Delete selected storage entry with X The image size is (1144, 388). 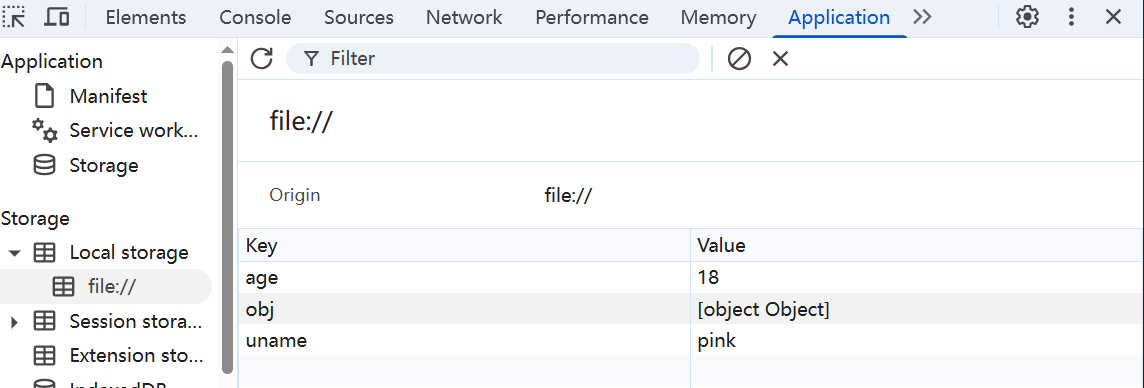point(781,58)
